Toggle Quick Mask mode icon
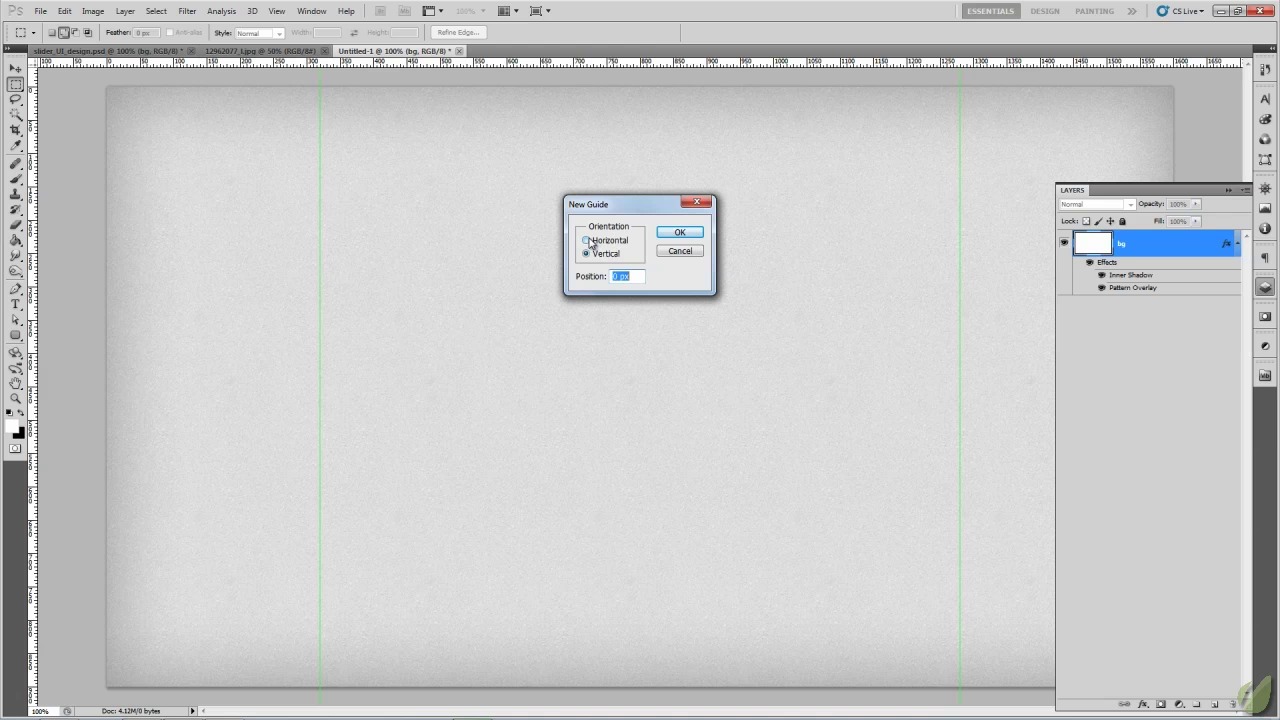The width and height of the screenshot is (1280, 720). (x=15, y=449)
